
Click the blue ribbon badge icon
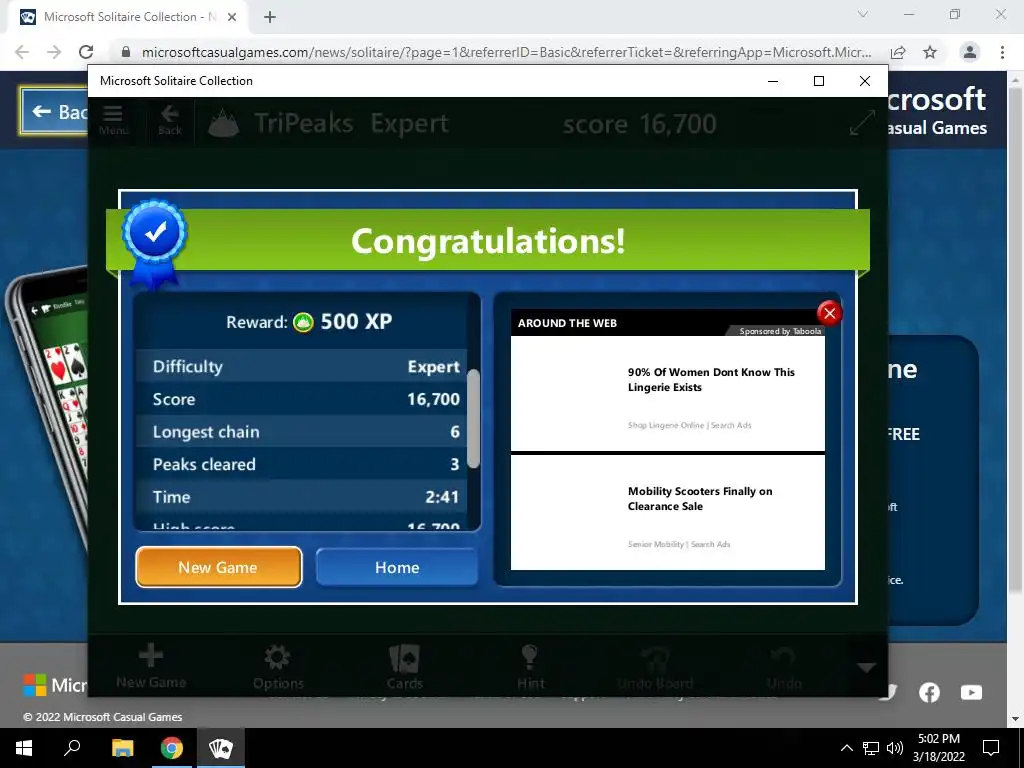155,244
